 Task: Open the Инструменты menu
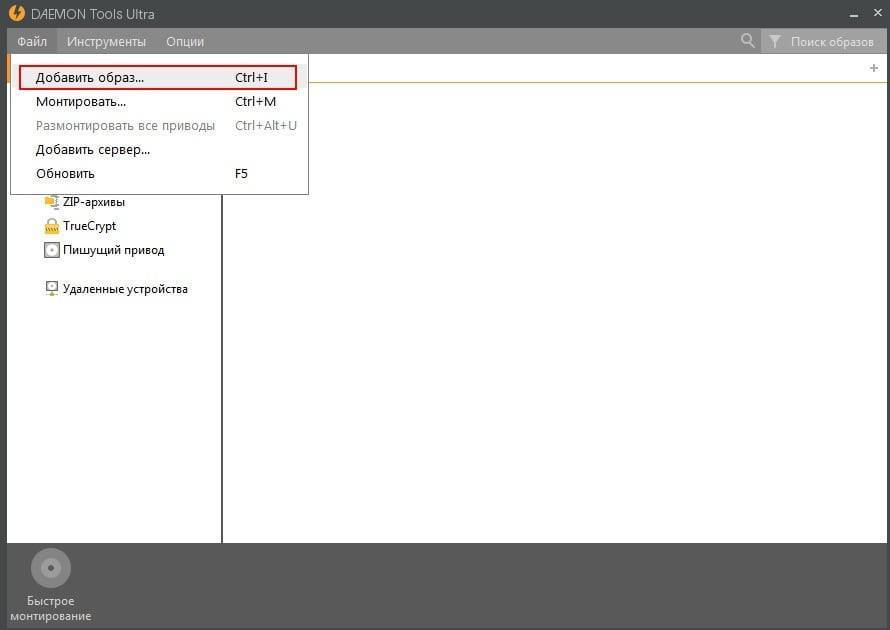pyautogui.click(x=106, y=41)
